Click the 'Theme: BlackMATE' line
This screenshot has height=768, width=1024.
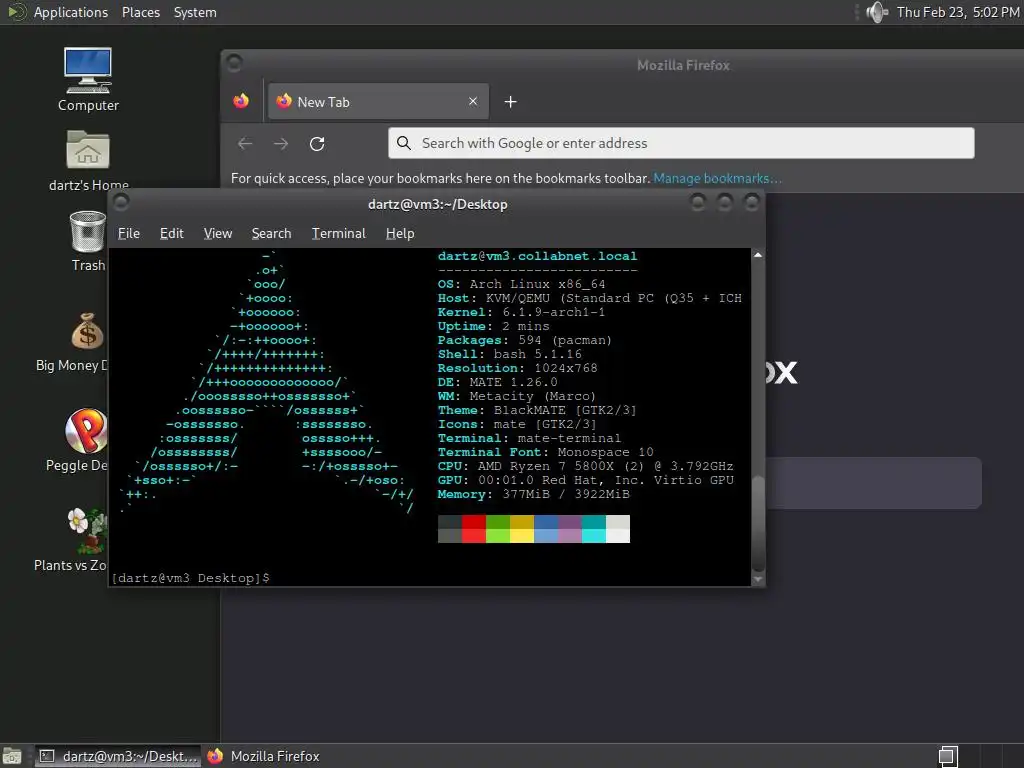pyautogui.click(x=537, y=410)
